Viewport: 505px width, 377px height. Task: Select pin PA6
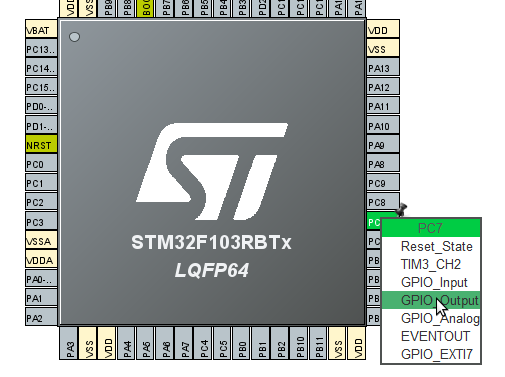click(165, 343)
